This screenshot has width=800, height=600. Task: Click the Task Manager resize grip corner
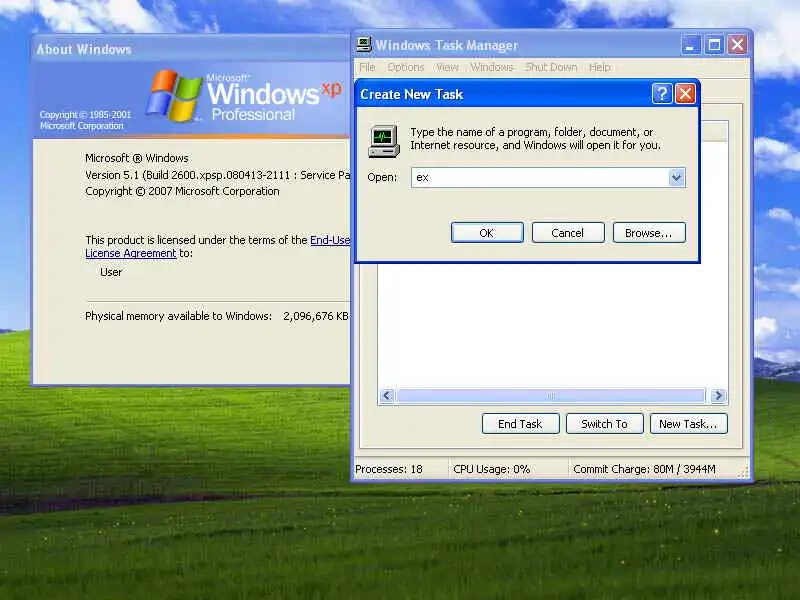coord(744,473)
